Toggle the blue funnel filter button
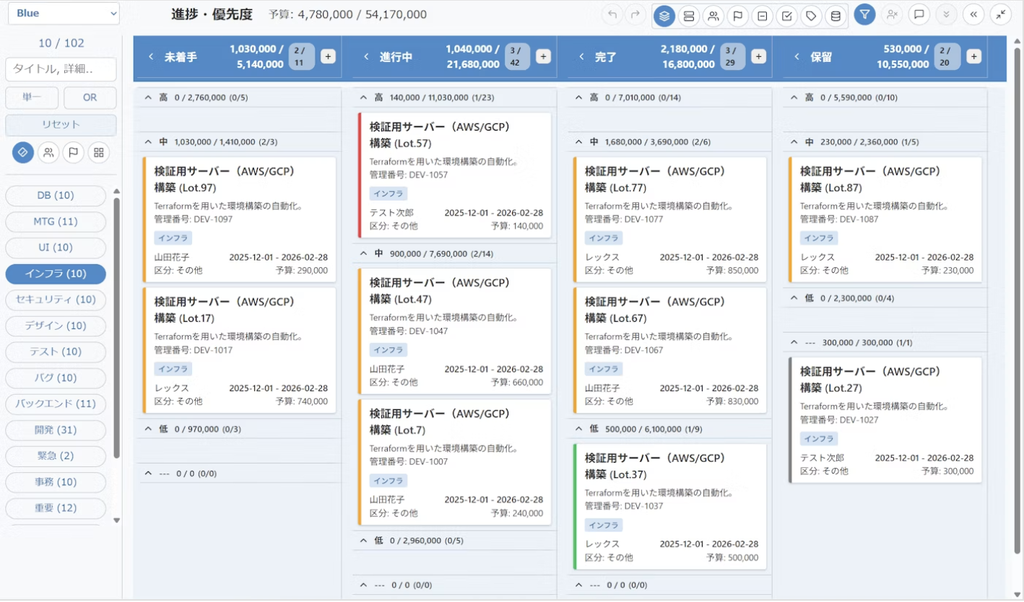The width and height of the screenshot is (1024, 602). point(865,14)
